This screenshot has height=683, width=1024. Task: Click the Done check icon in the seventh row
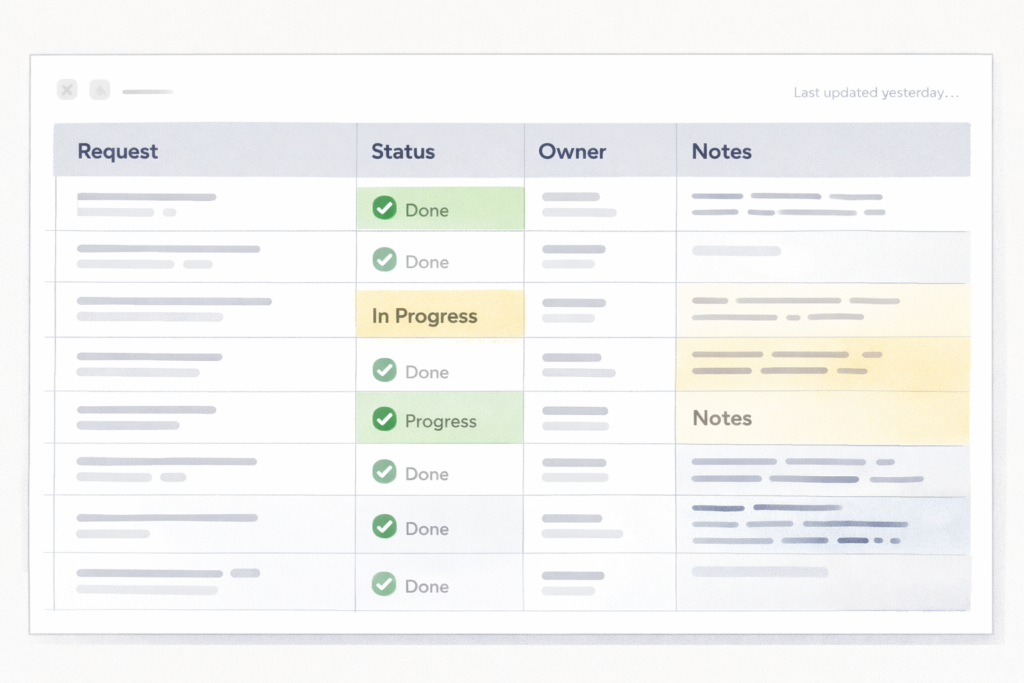[x=384, y=526]
